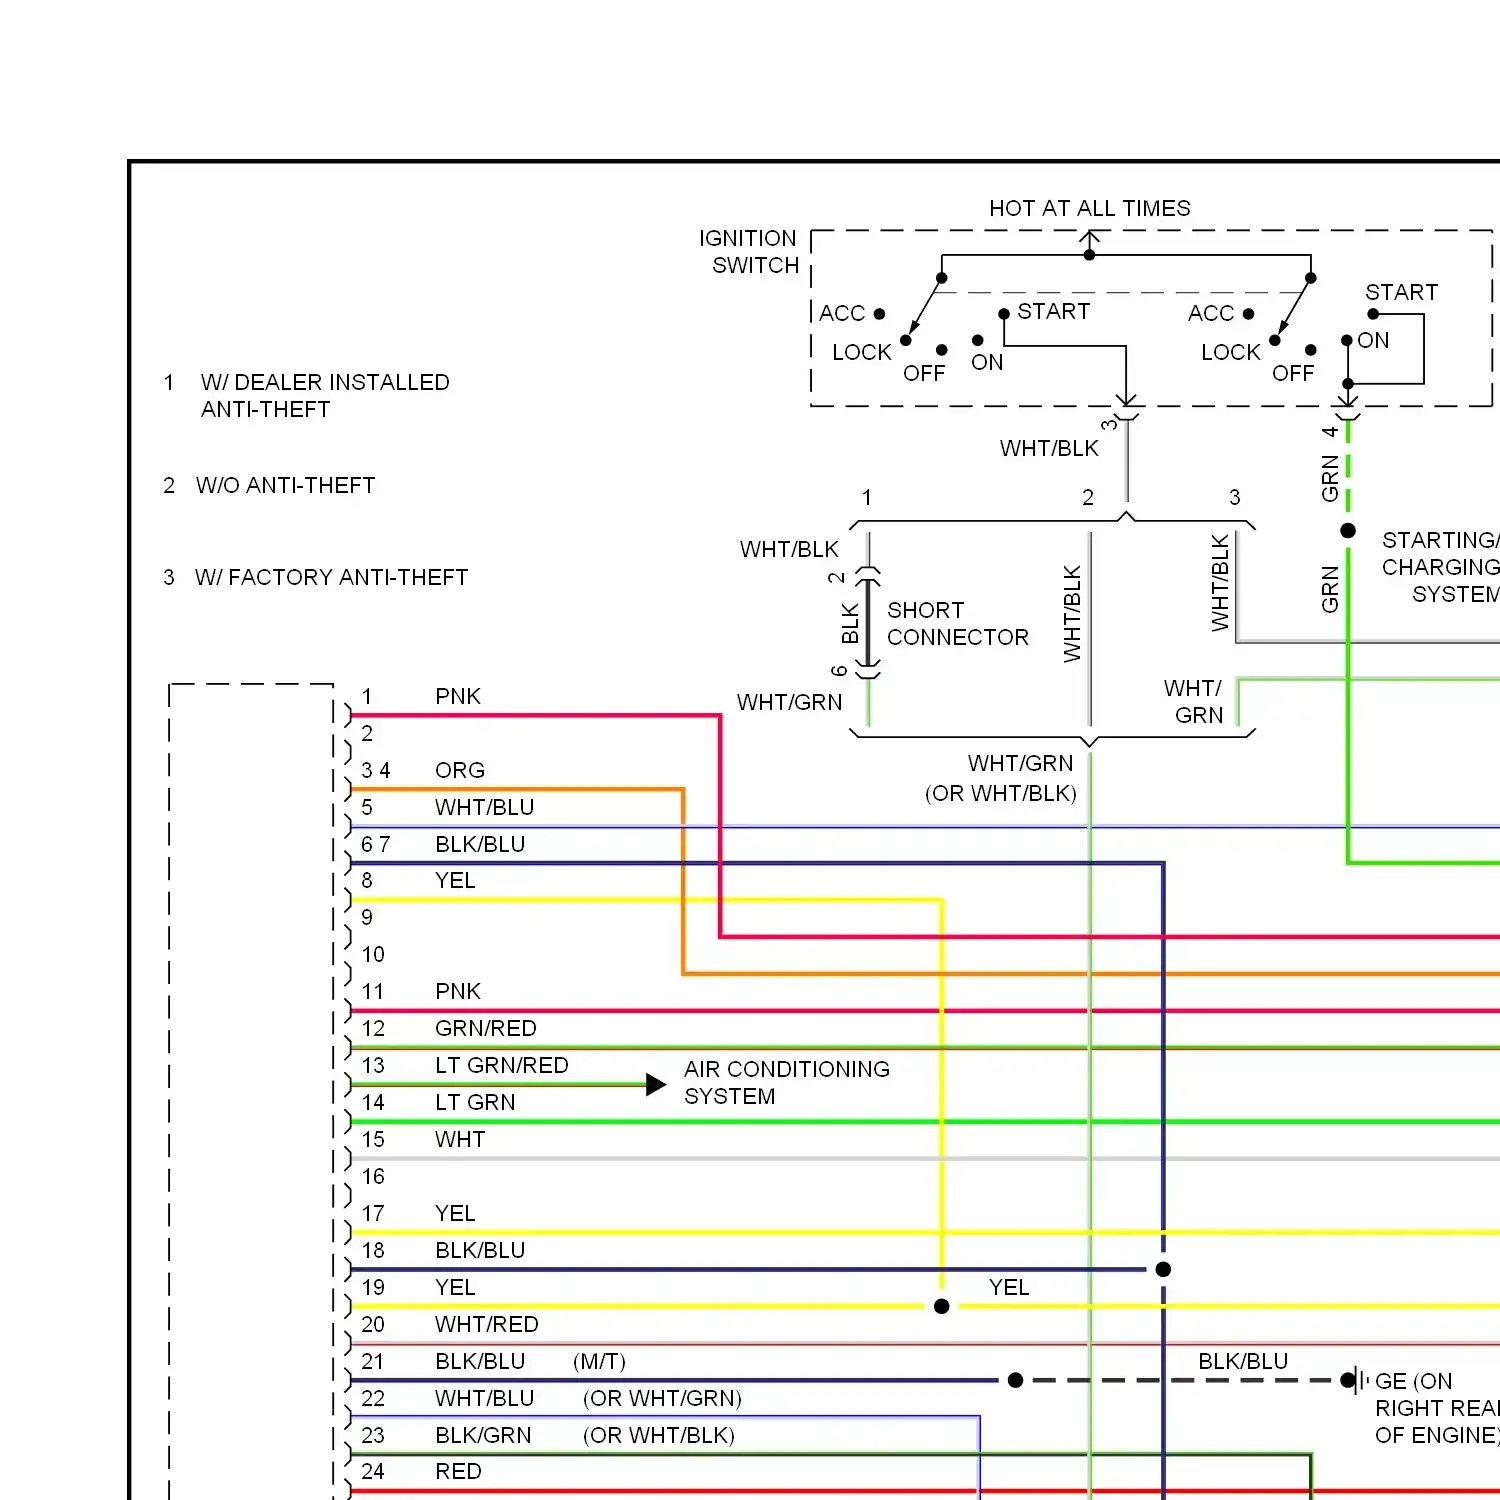
Task: Click the 'IGNITION SWITCH' label
Action: point(749,252)
